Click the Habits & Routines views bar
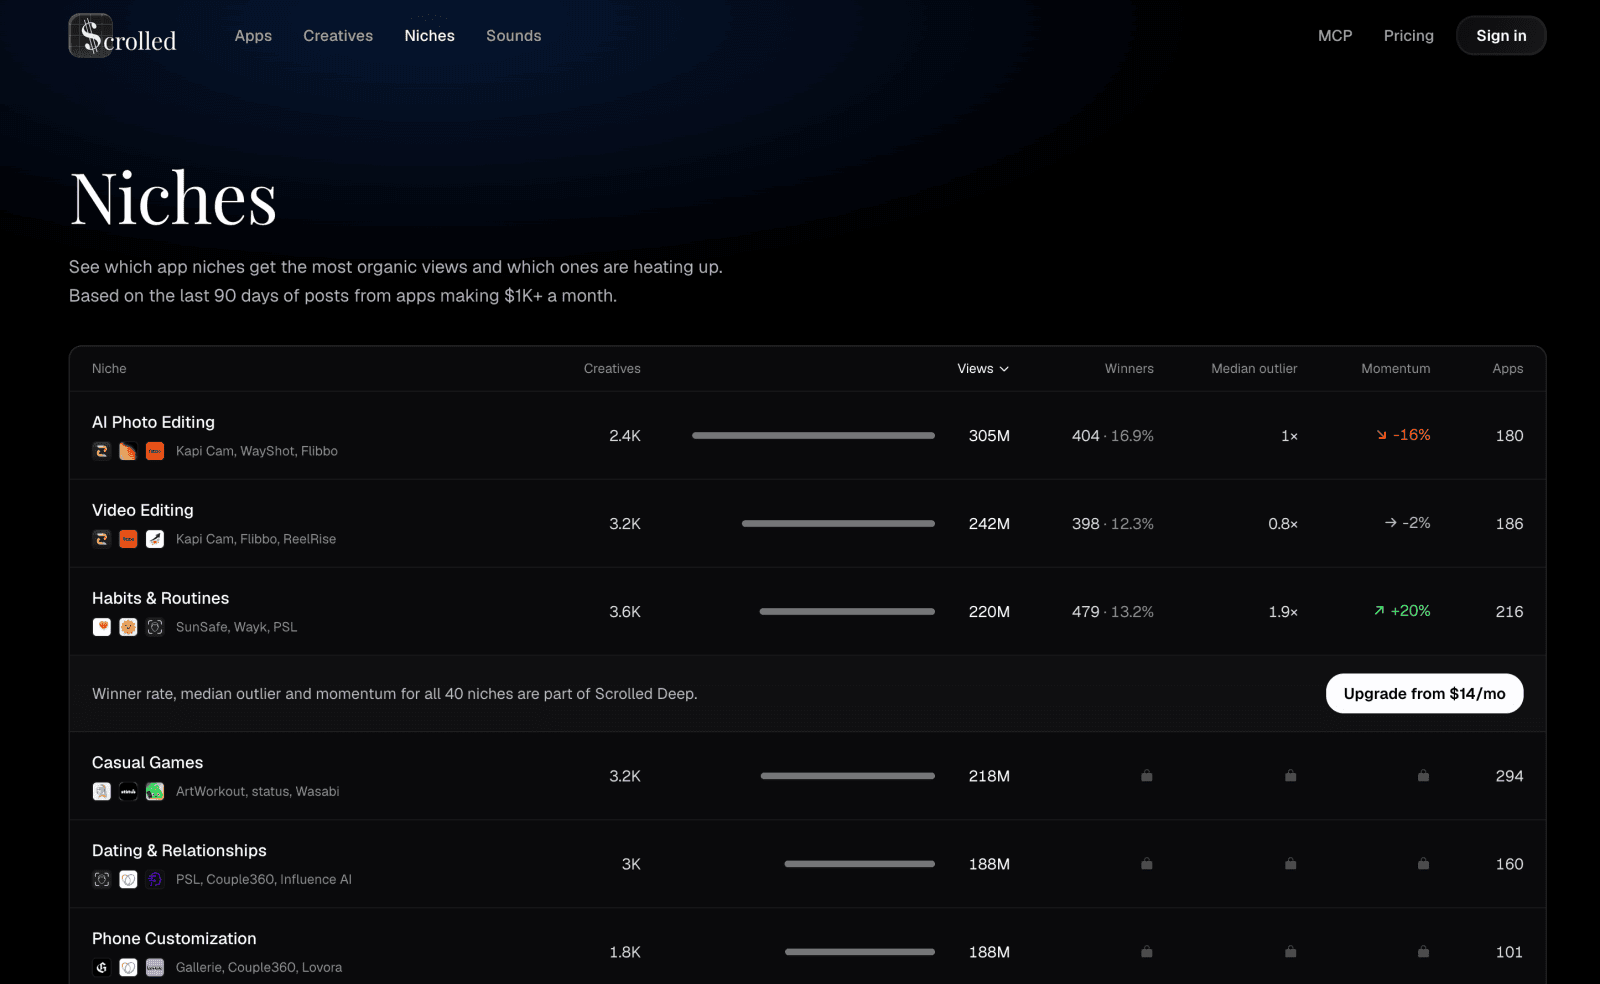This screenshot has height=984, width=1600. pyautogui.click(x=847, y=612)
